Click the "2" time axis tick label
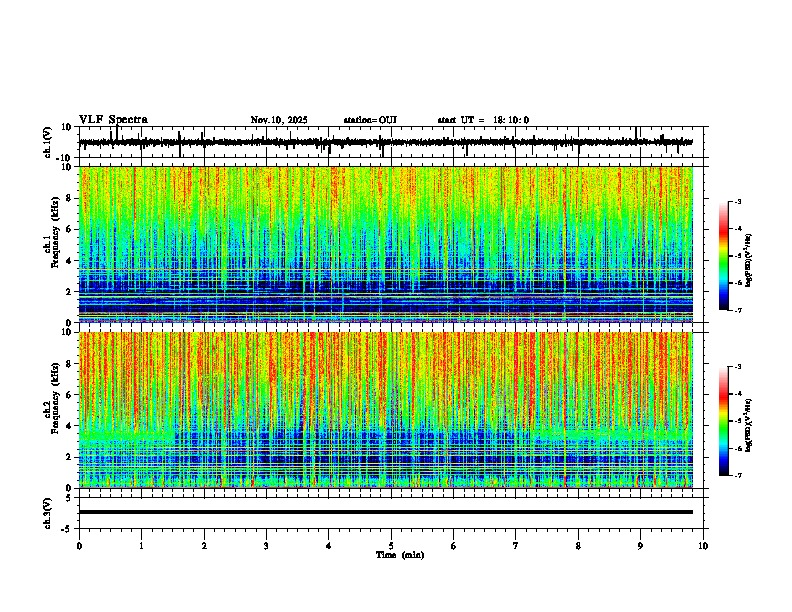This screenshot has width=792, height=612. 204,546
